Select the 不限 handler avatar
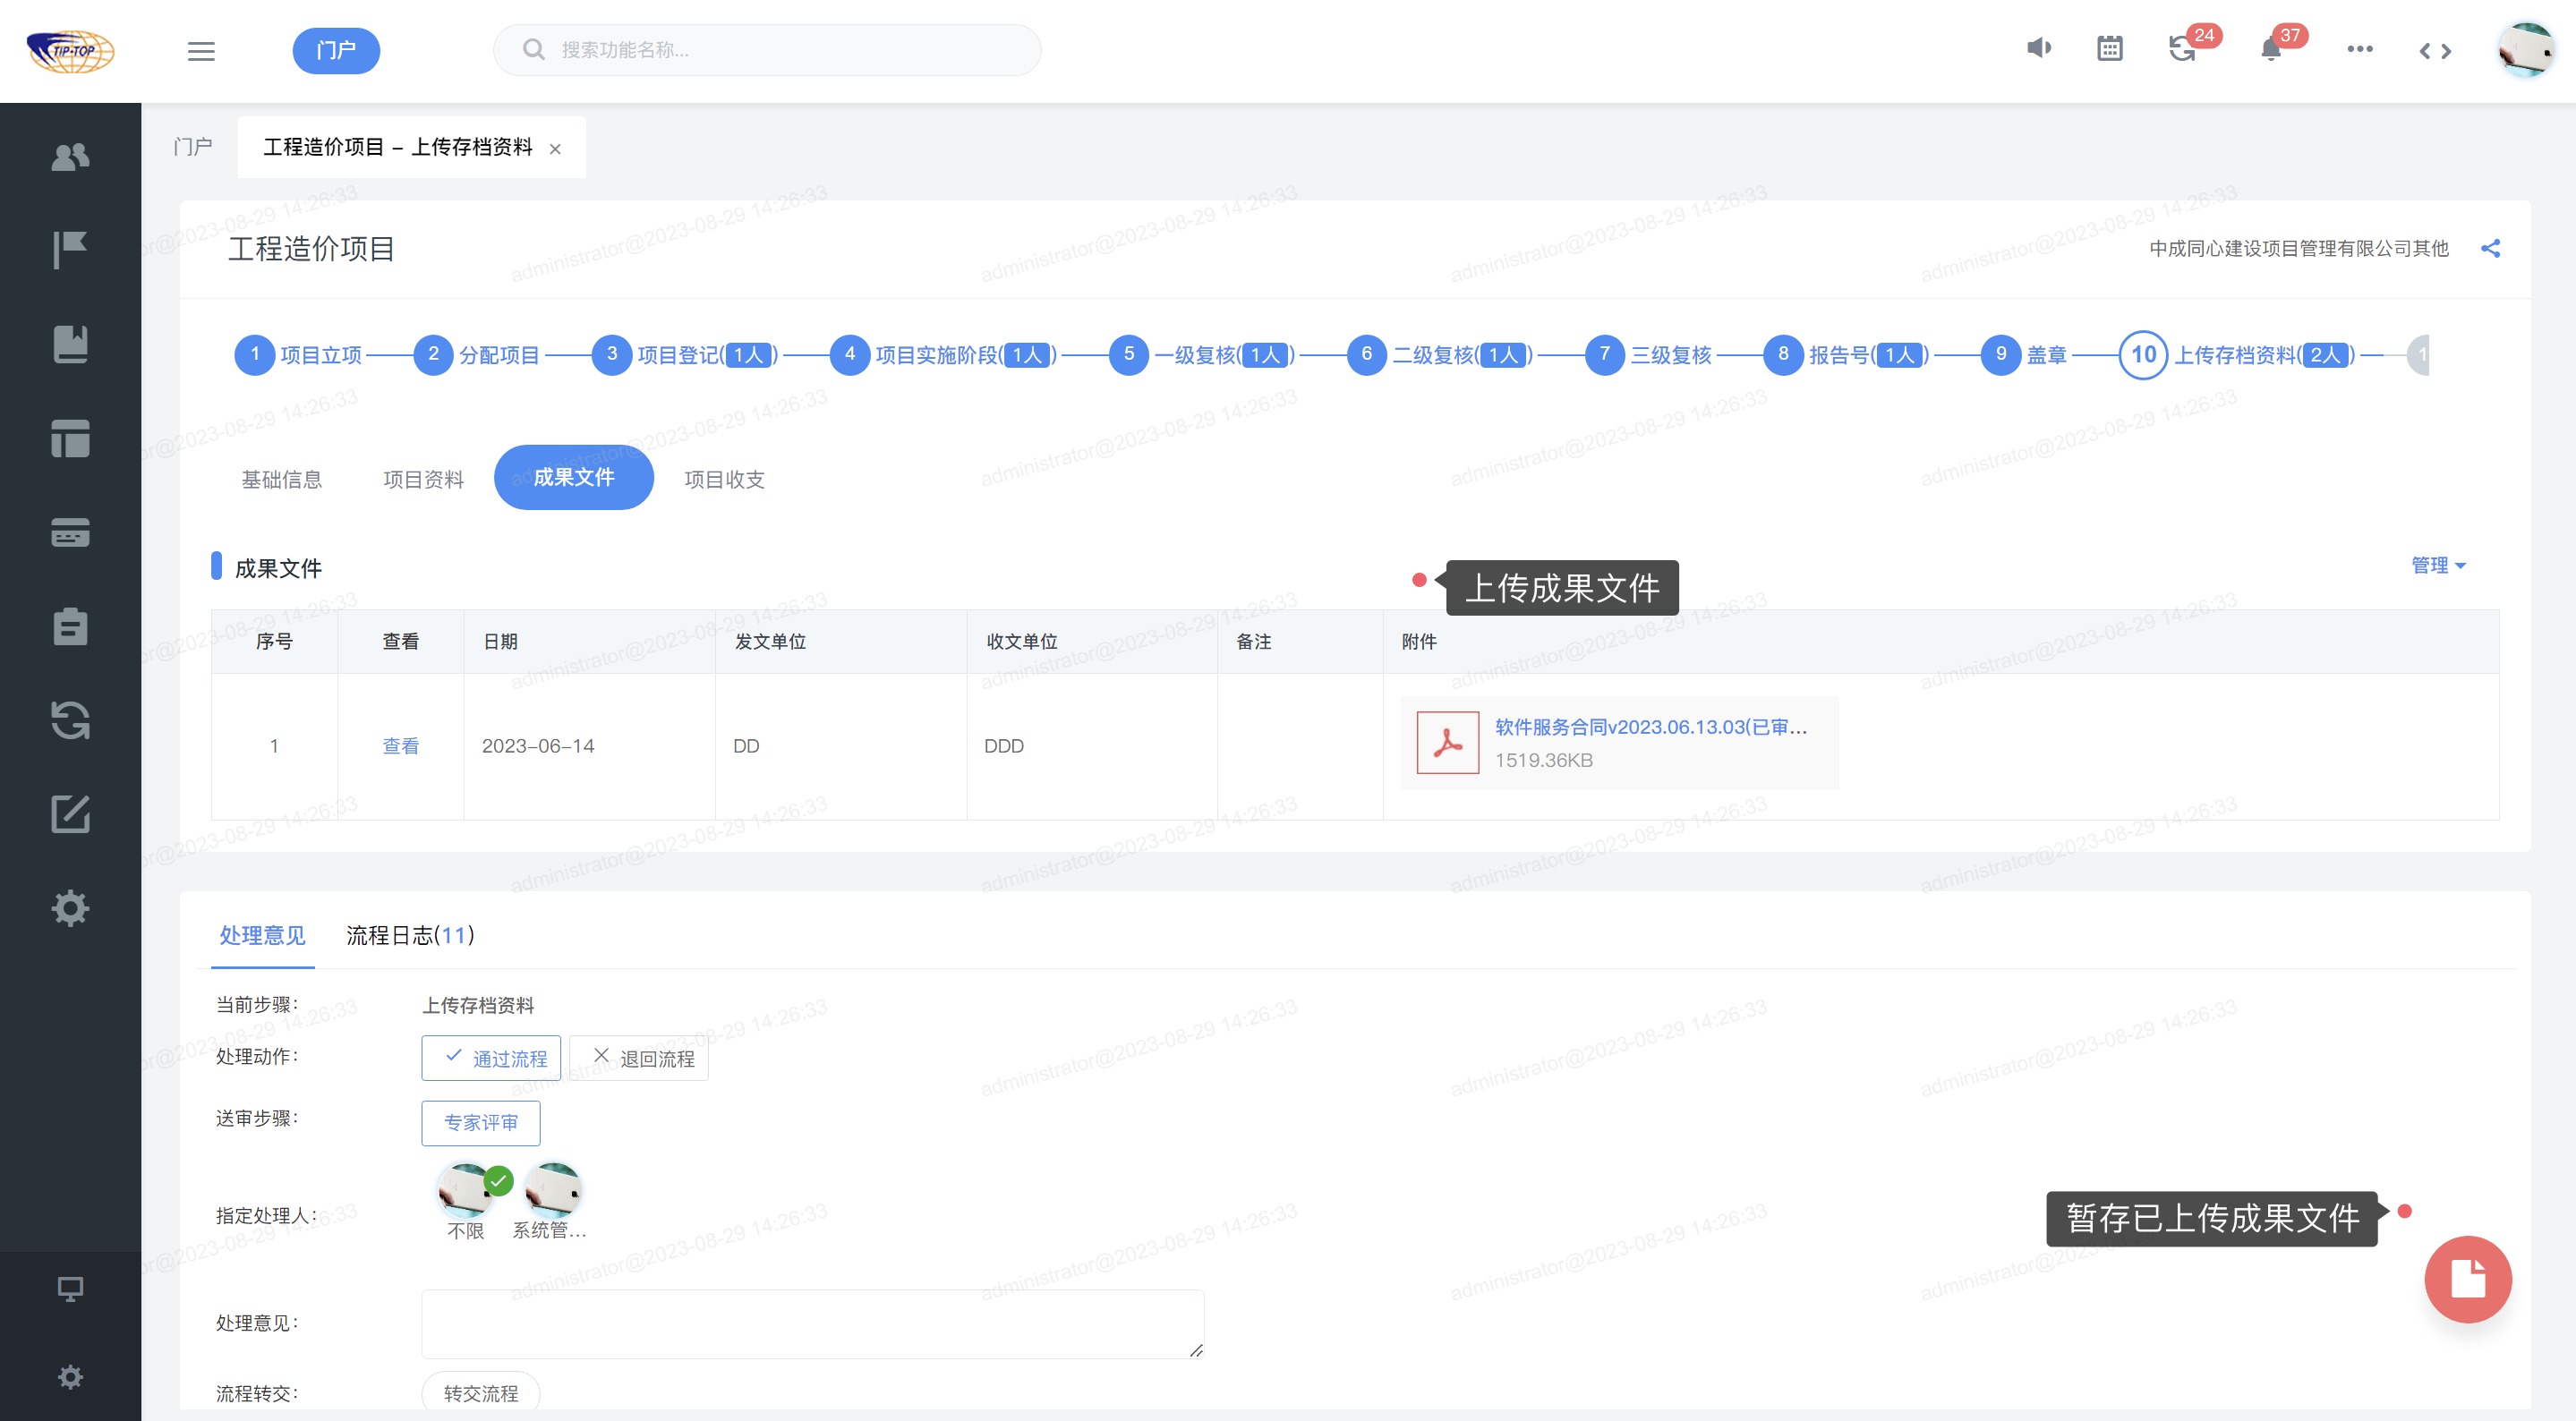 coord(466,1192)
